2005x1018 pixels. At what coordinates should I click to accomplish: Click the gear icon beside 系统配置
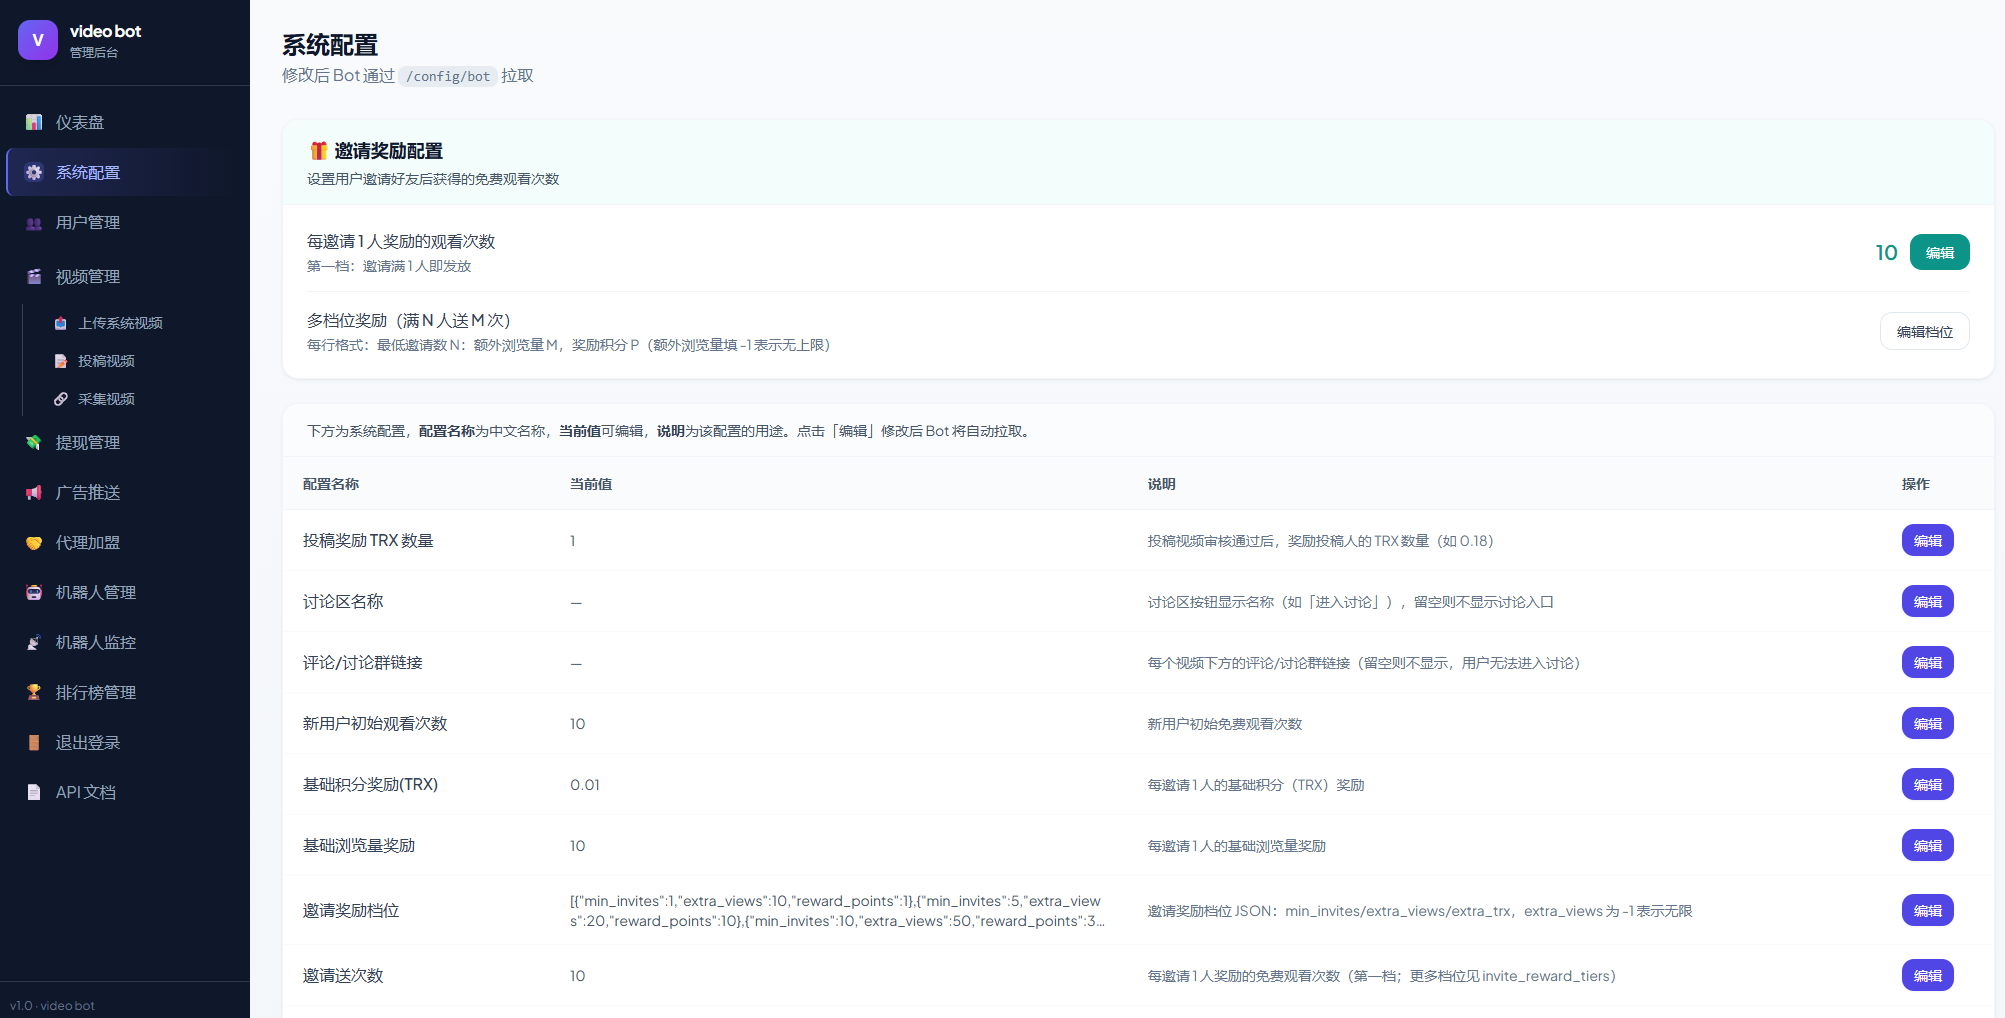34,172
